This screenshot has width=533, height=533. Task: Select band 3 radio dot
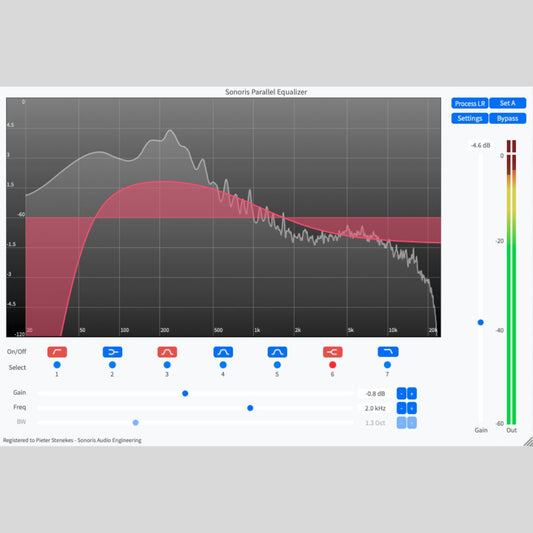point(167,365)
